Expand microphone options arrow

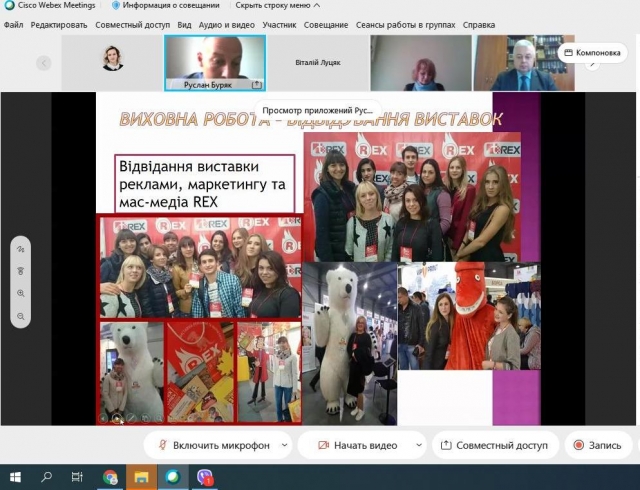tap(285, 445)
